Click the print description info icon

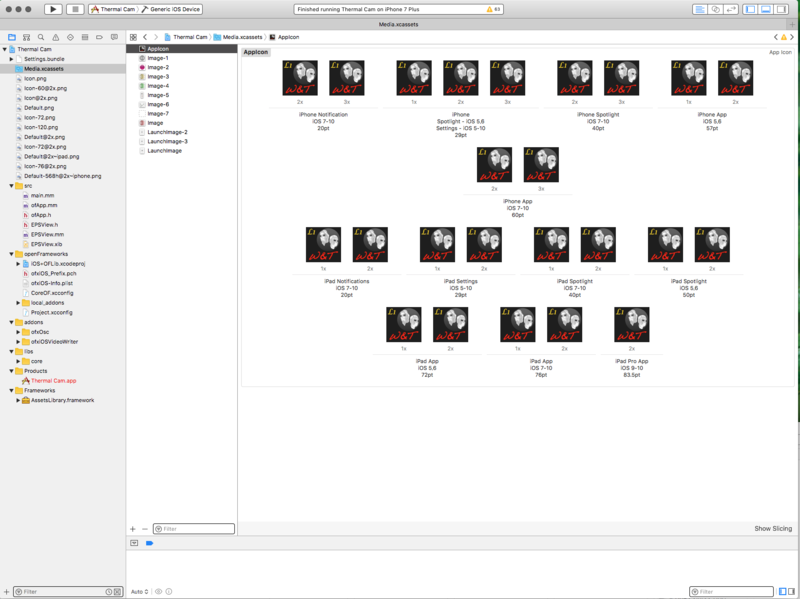(x=169, y=592)
